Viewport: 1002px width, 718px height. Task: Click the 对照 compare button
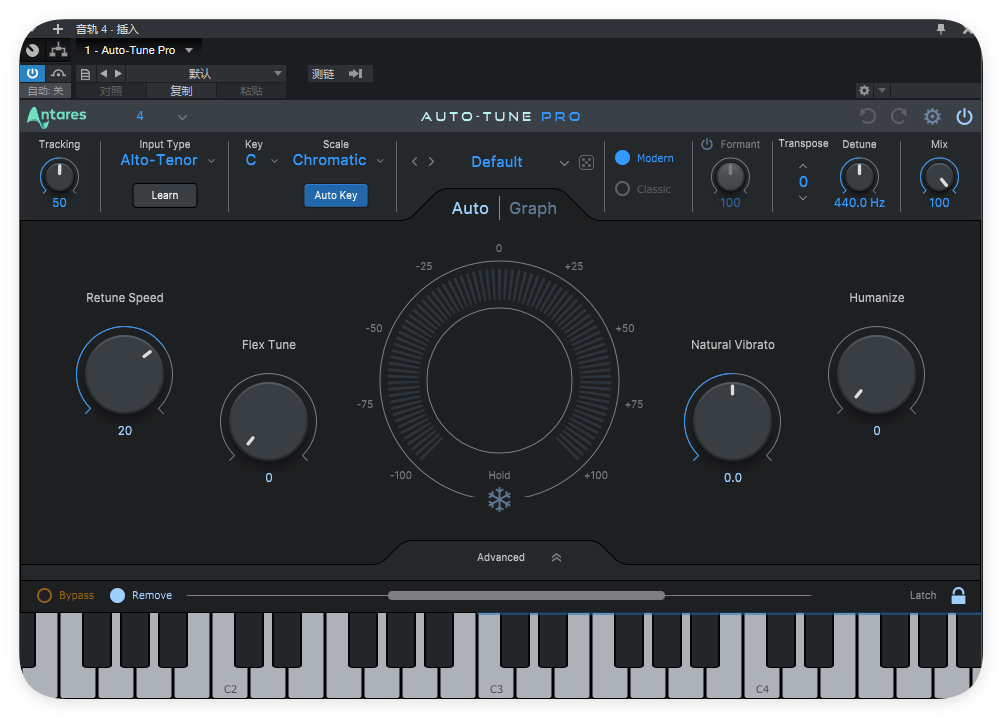(111, 91)
